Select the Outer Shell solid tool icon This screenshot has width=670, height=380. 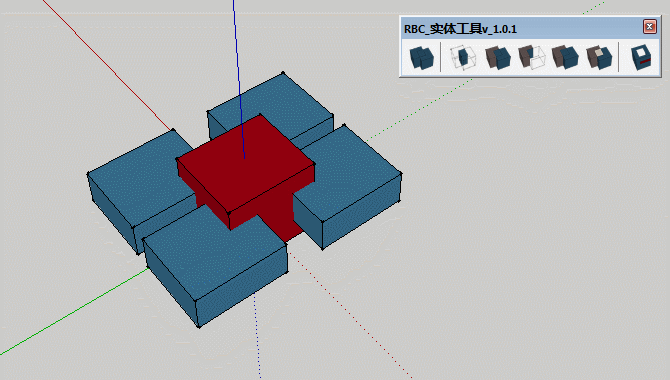421,57
